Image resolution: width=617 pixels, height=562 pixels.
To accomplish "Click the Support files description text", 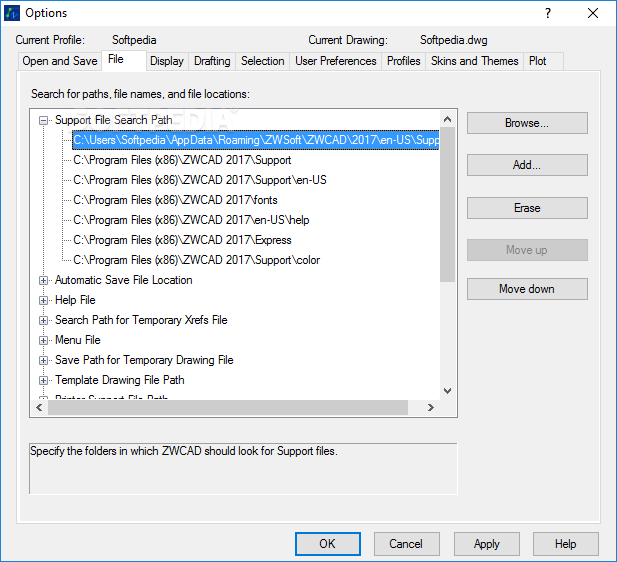I will tap(184, 451).
